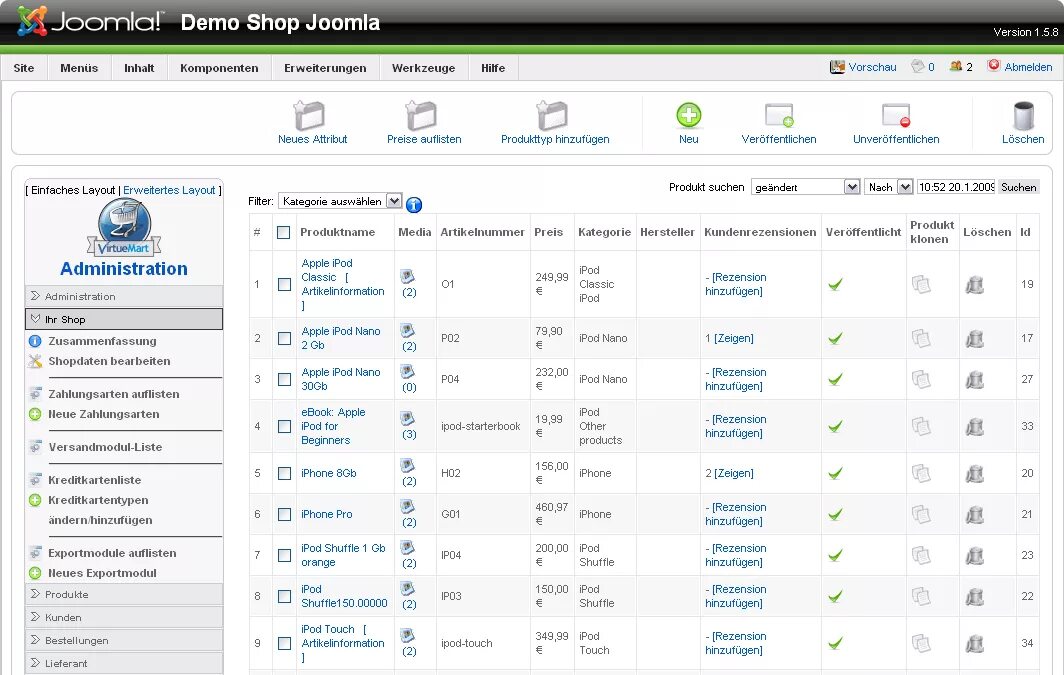Toggle published checkmark for iPod Touch
This screenshot has width=1064, height=675.
(x=835, y=642)
